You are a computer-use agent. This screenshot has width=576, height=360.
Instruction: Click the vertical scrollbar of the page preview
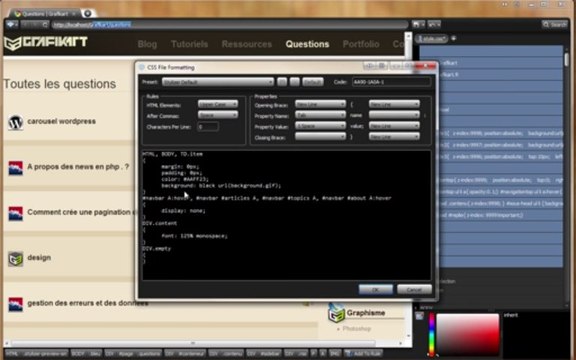[408, 186]
